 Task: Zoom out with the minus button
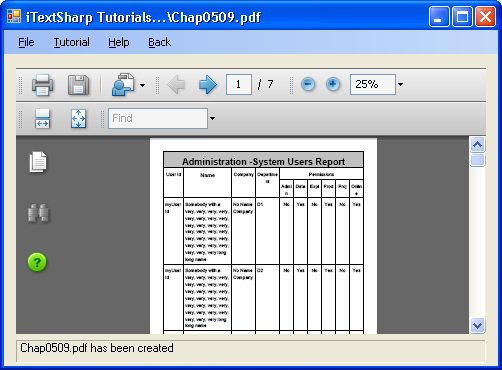[308, 84]
